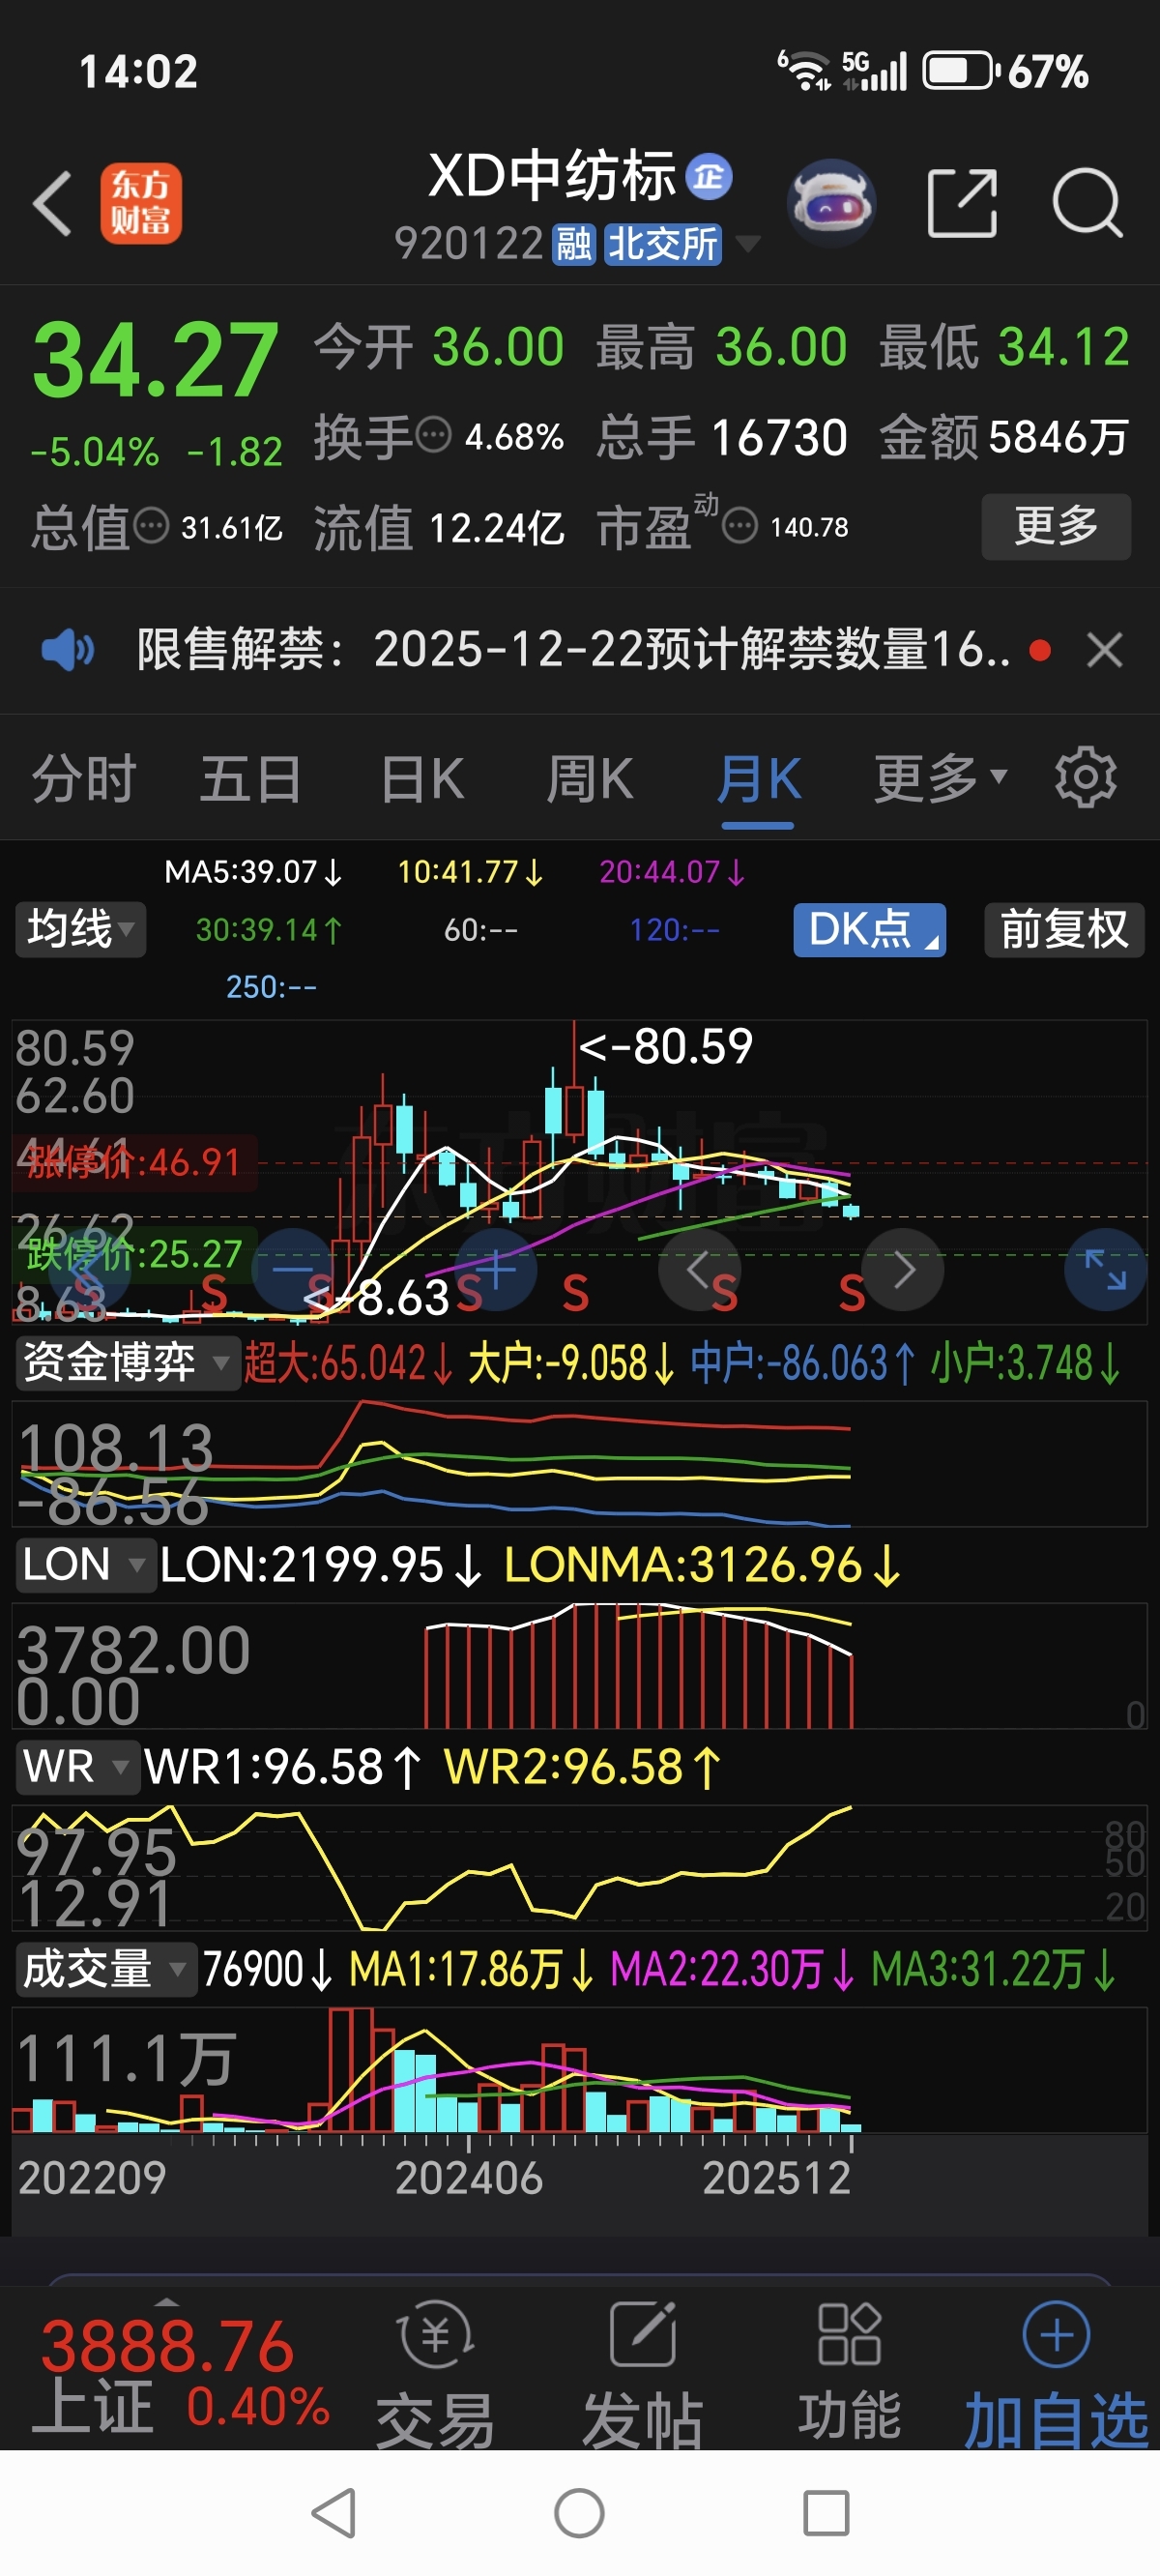Screen dimensions: 1160x2576
Task: Move chart left with previous arrow
Action: (699, 1269)
